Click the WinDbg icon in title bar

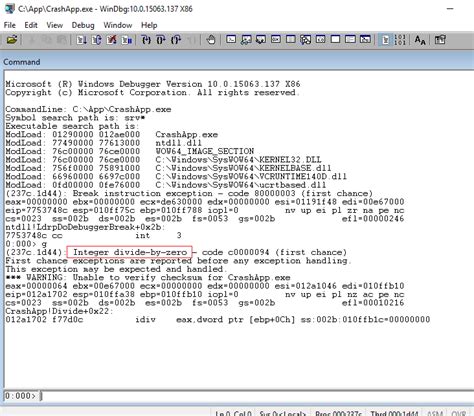[10, 9]
